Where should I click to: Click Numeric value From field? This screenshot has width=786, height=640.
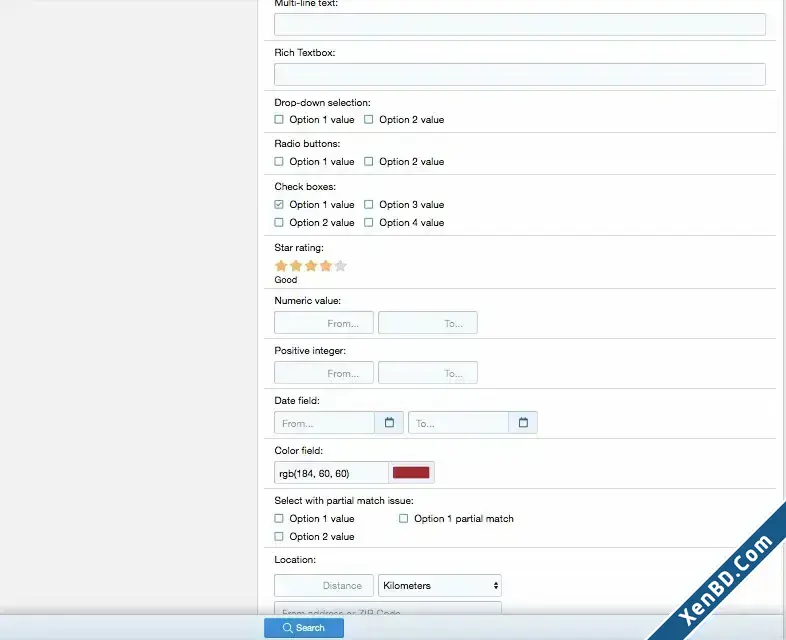324,323
